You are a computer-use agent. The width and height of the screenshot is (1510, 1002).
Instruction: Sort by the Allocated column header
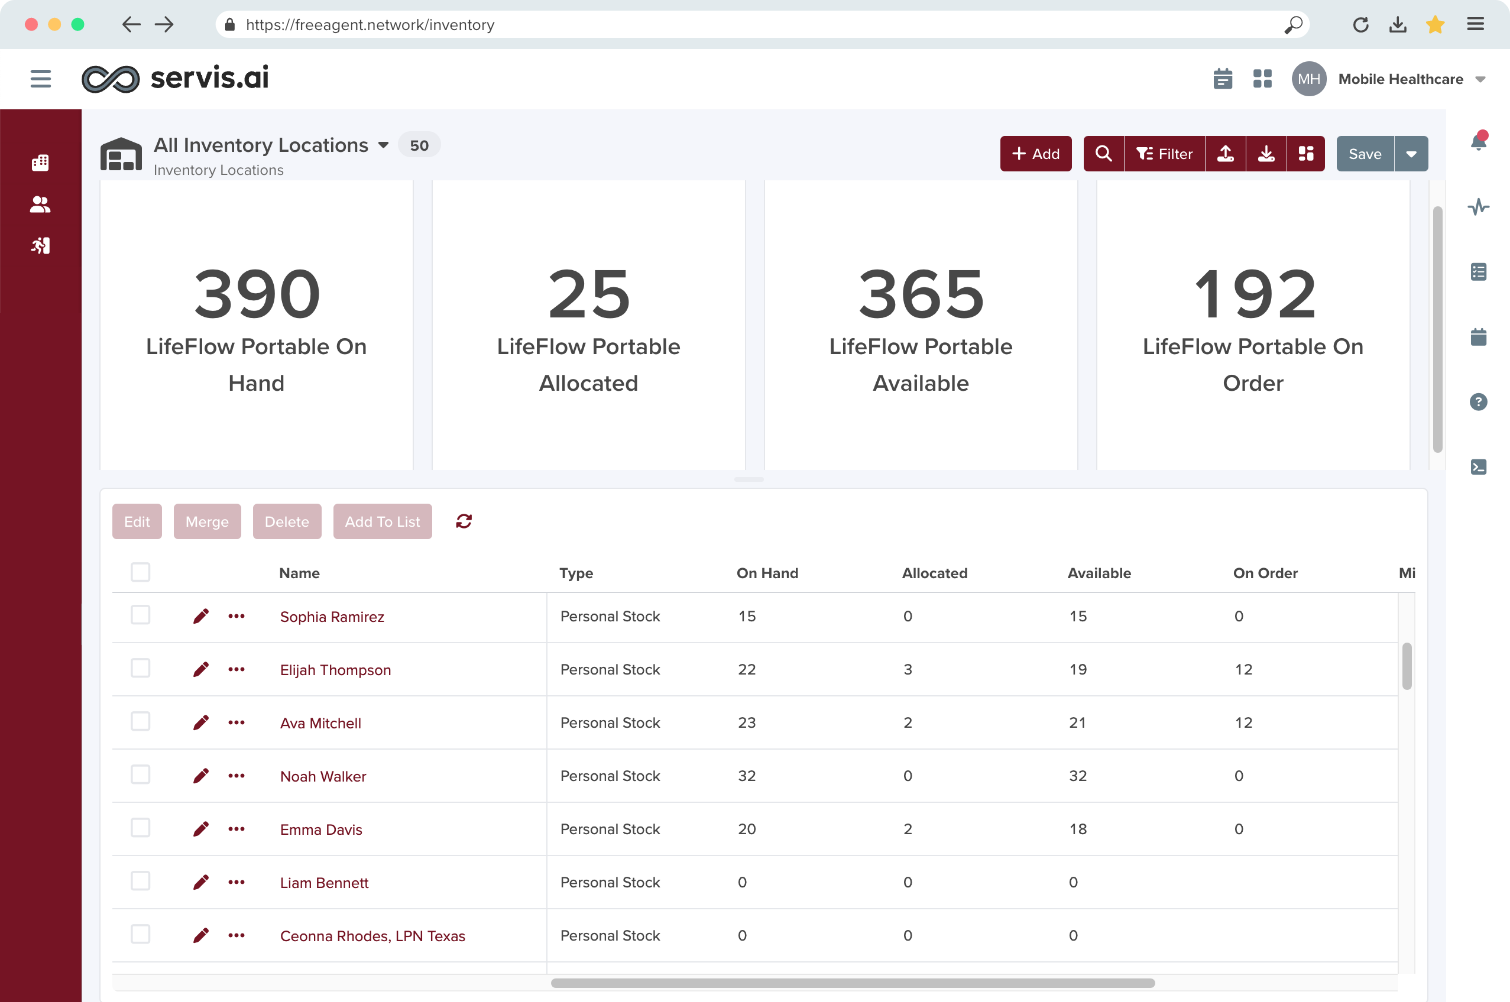pyautogui.click(x=935, y=573)
